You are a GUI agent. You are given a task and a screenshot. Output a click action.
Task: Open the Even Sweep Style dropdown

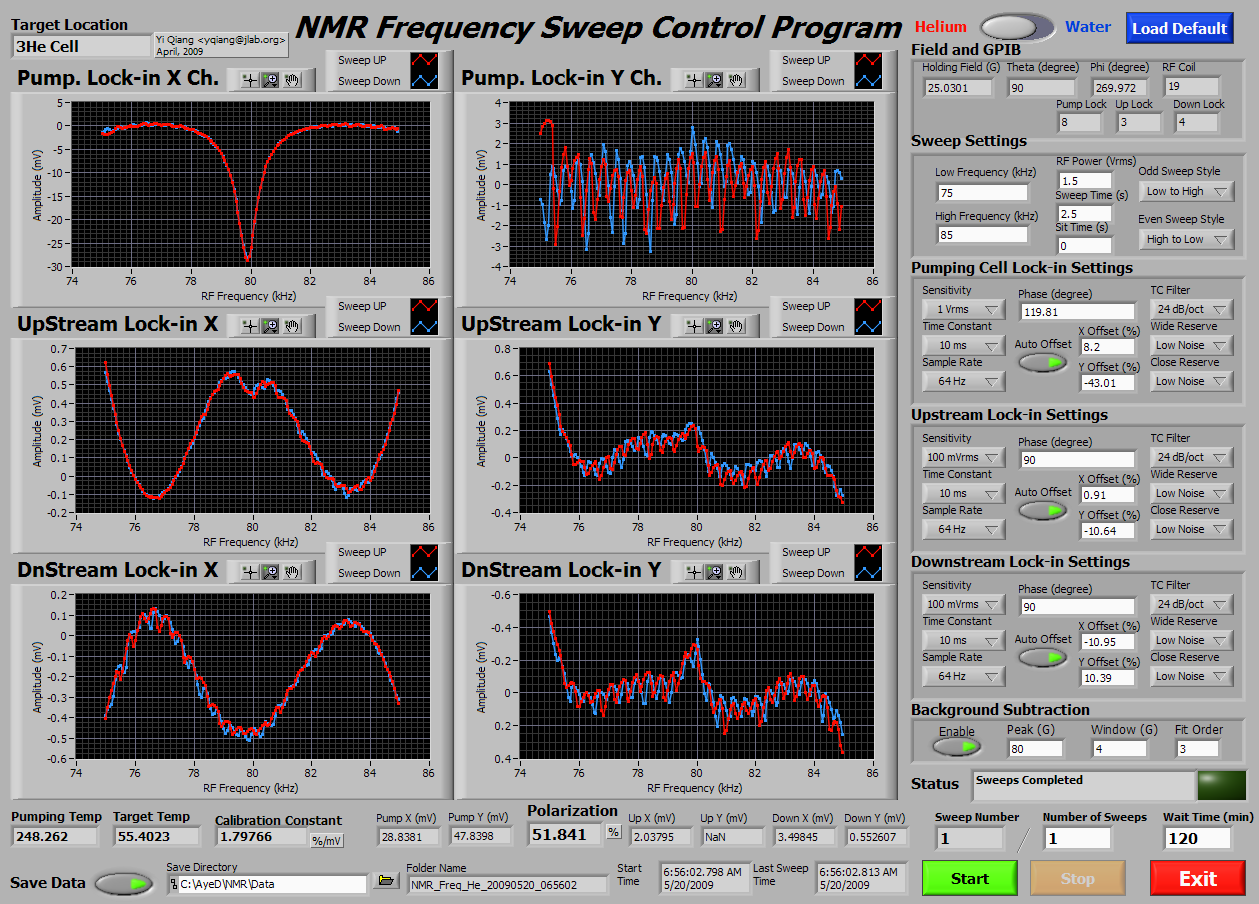[x=1186, y=239]
